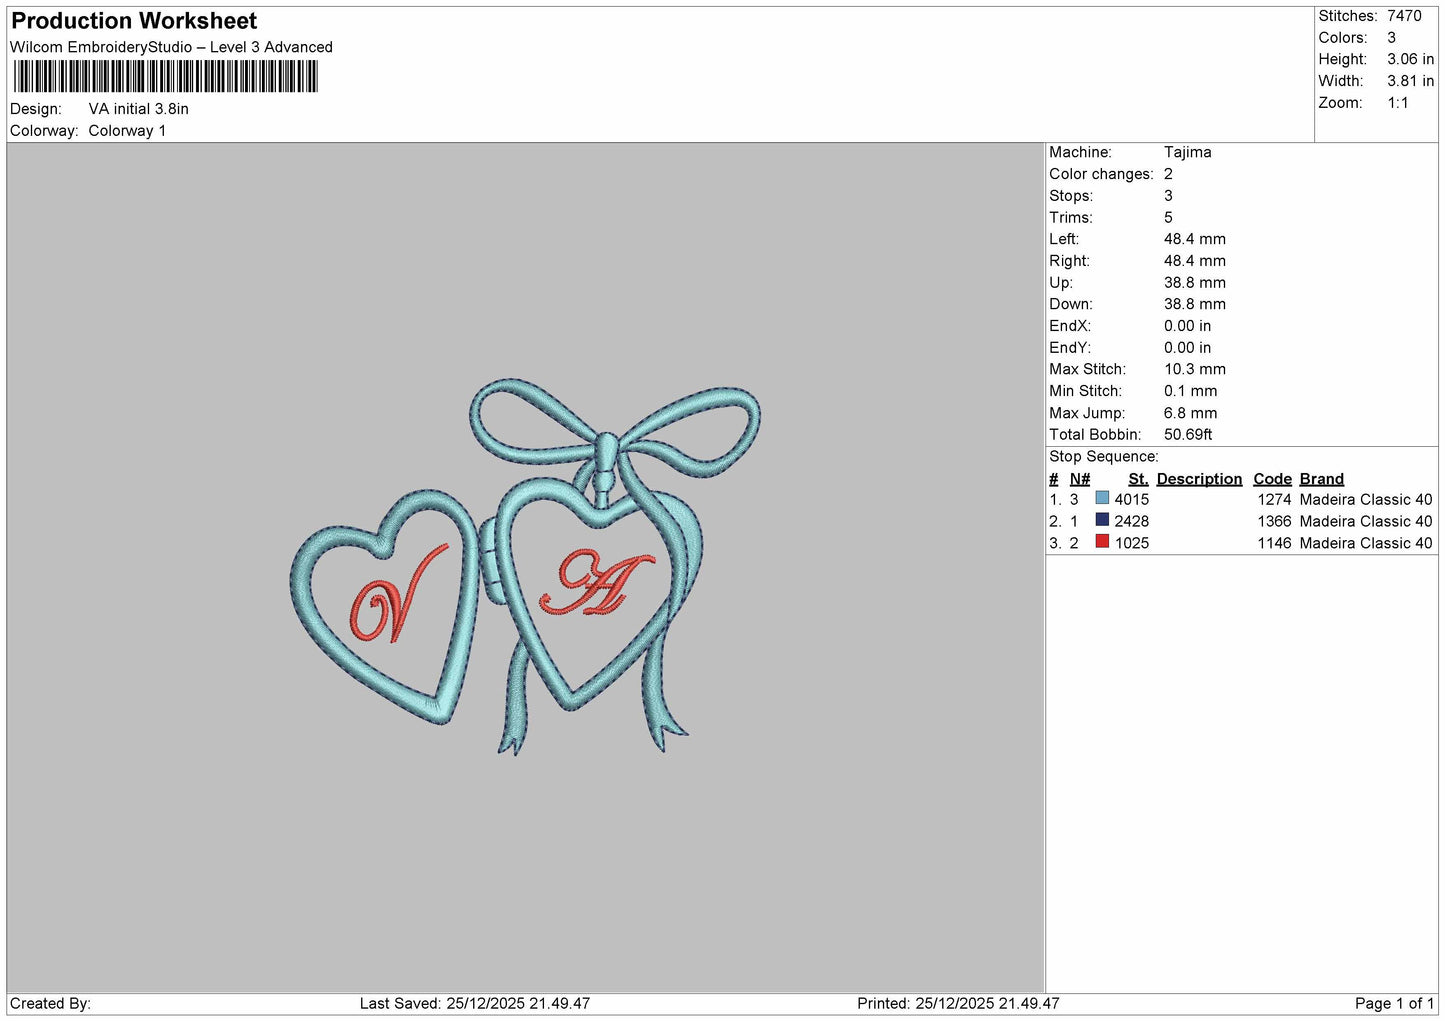Click the EndY value '0.00 in'
The image size is (1445, 1021).
tap(1187, 348)
